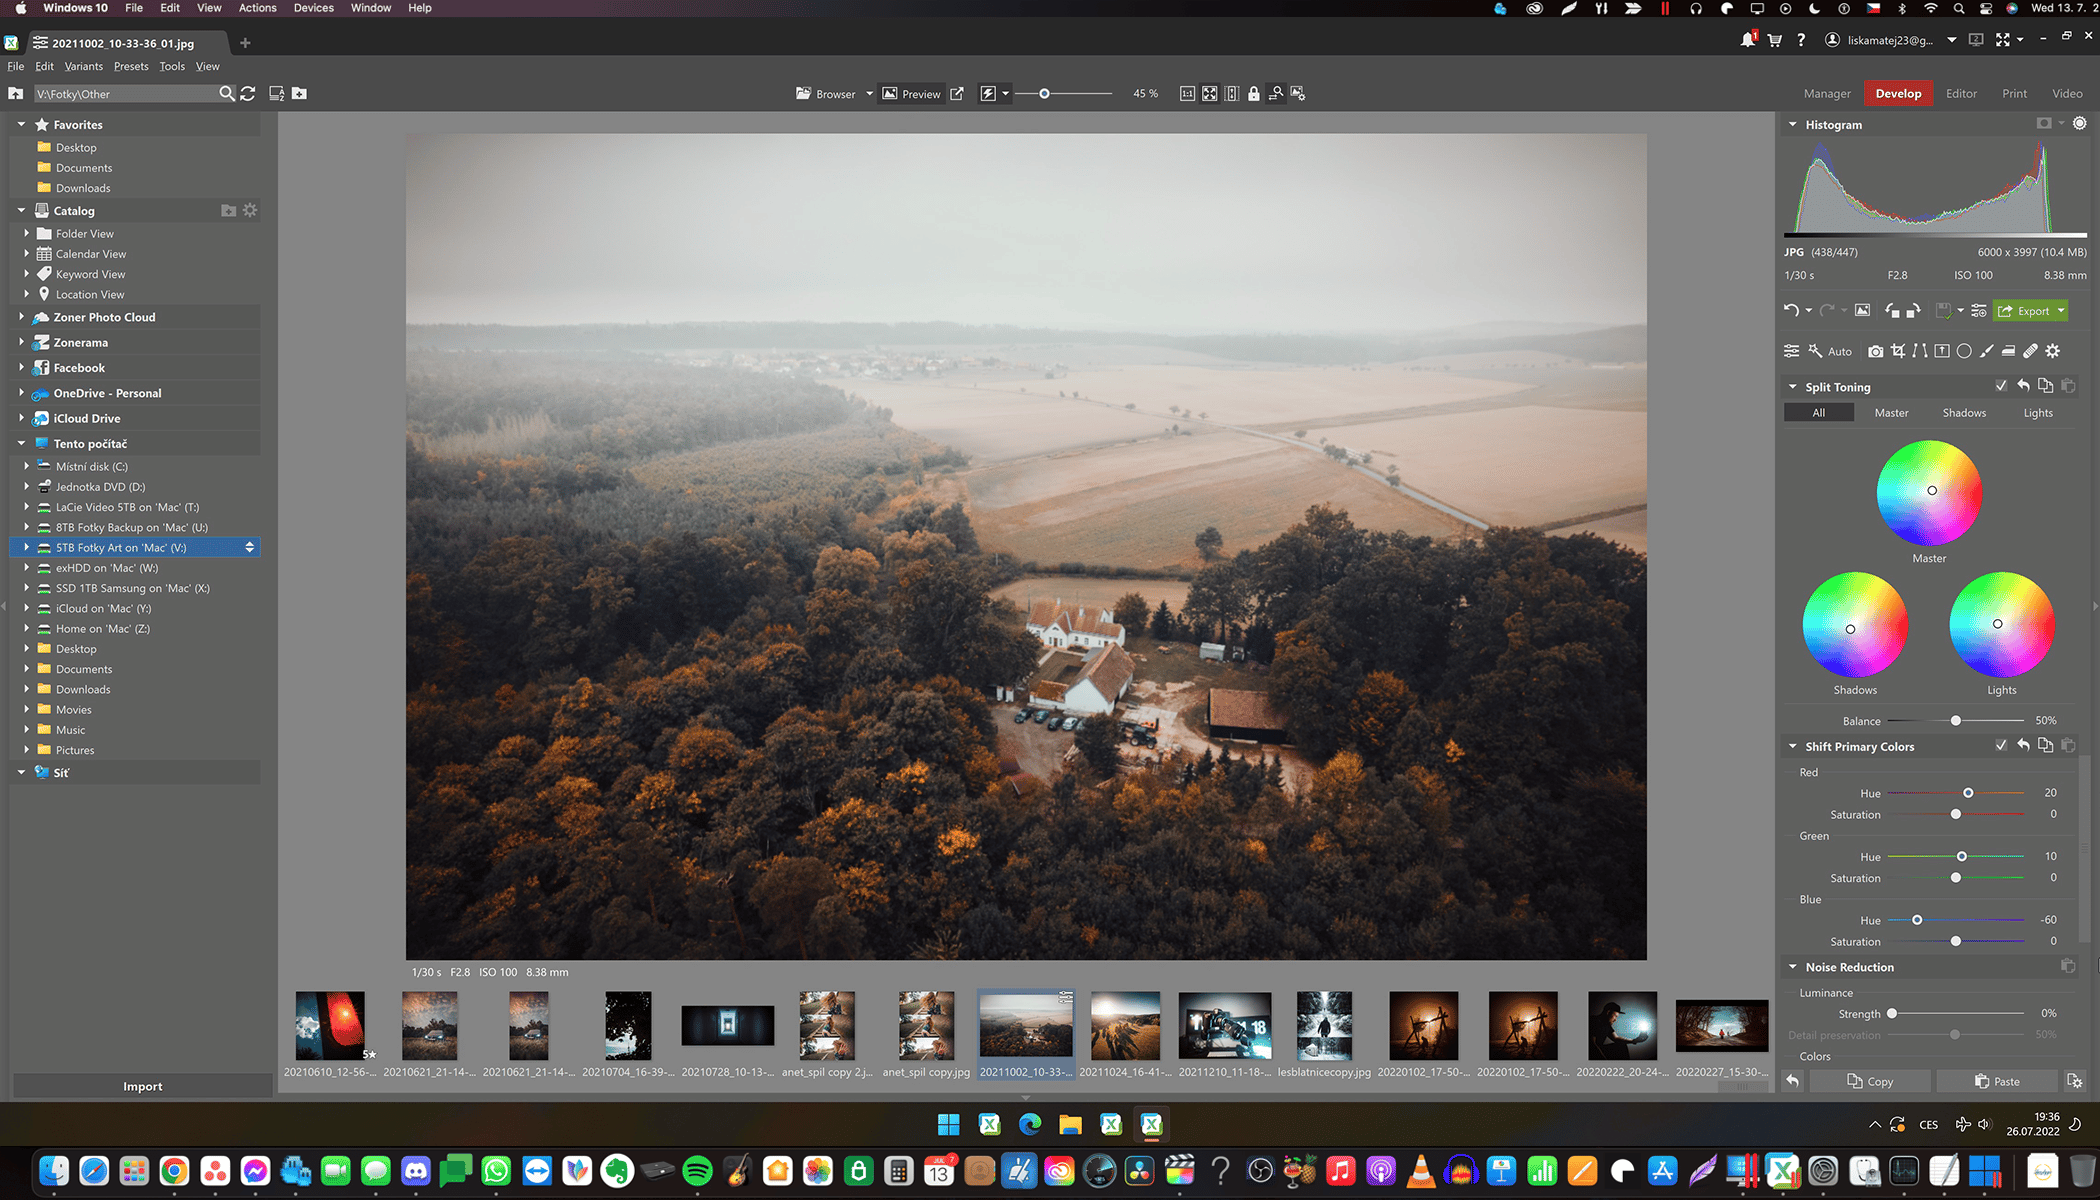Toggle the Shift Primary Colors section on

tap(1999, 746)
